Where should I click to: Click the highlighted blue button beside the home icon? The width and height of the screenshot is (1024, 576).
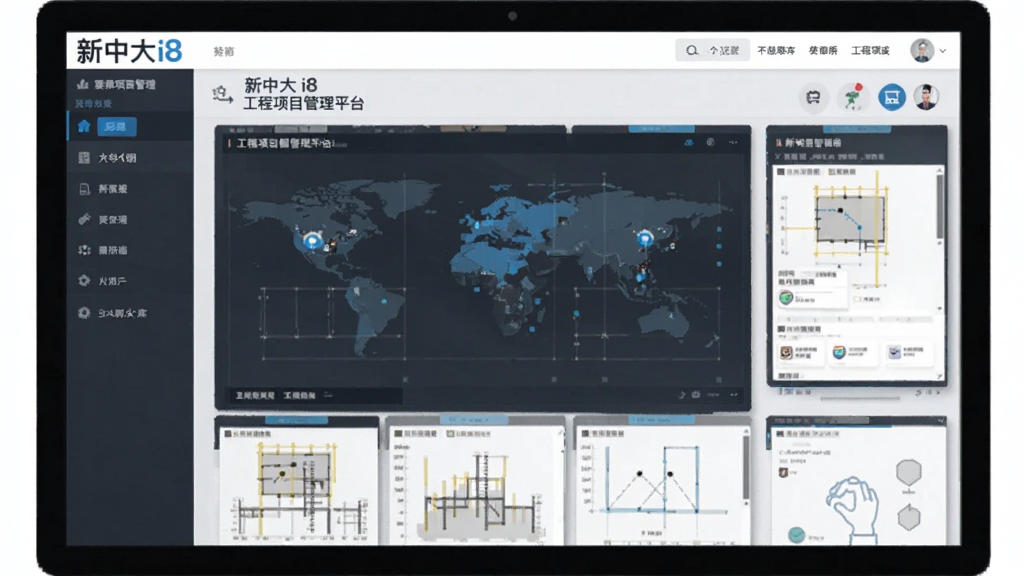pyautogui.click(x=117, y=127)
